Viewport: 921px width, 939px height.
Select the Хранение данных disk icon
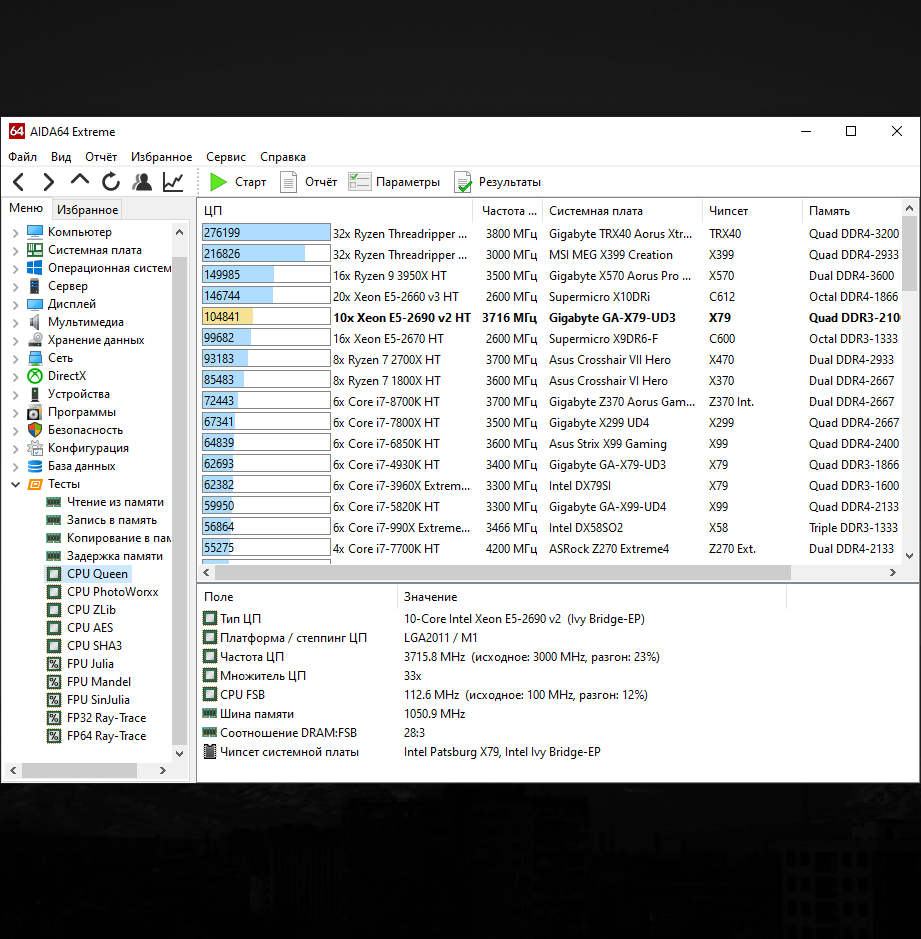[35, 340]
